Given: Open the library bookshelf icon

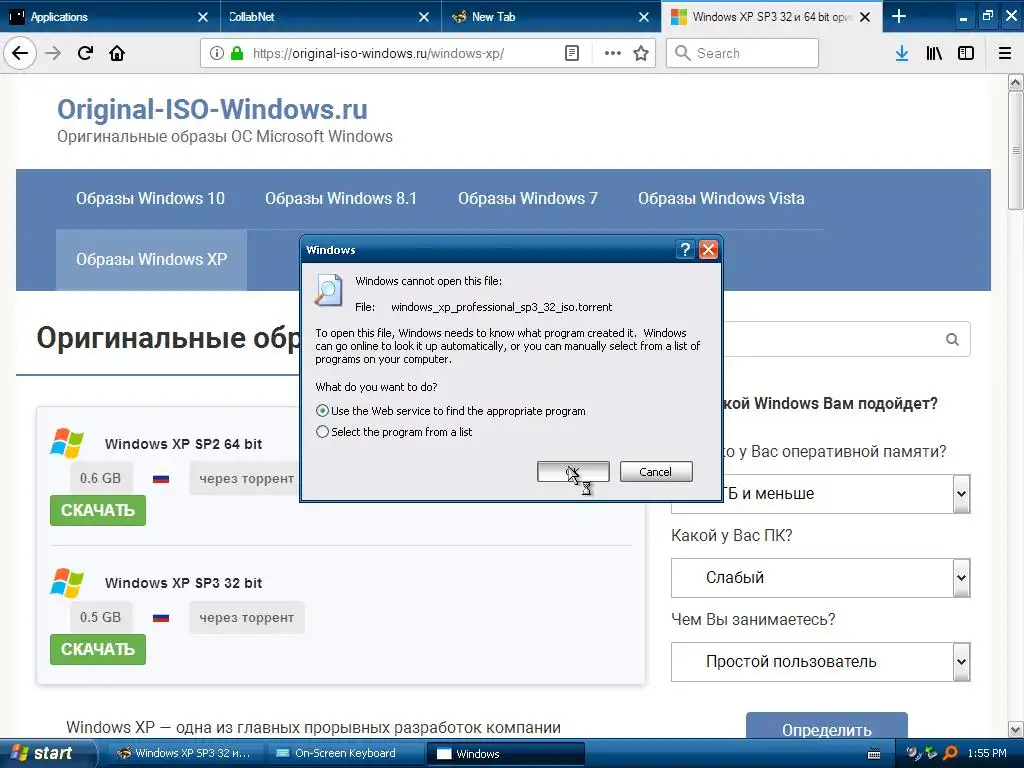Looking at the screenshot, I should point(934,53).
